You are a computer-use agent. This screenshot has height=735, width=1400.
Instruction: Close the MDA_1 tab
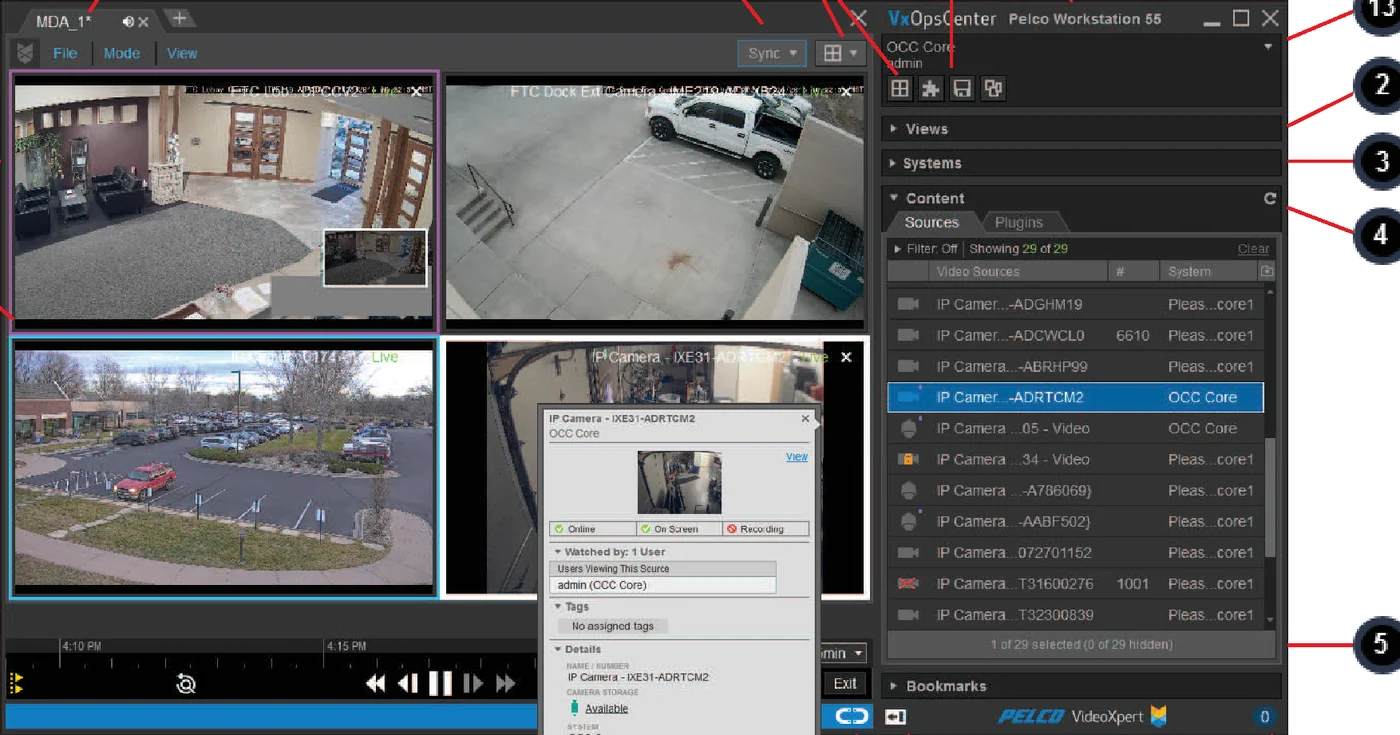pyautogui.click(x=144, y=21)
